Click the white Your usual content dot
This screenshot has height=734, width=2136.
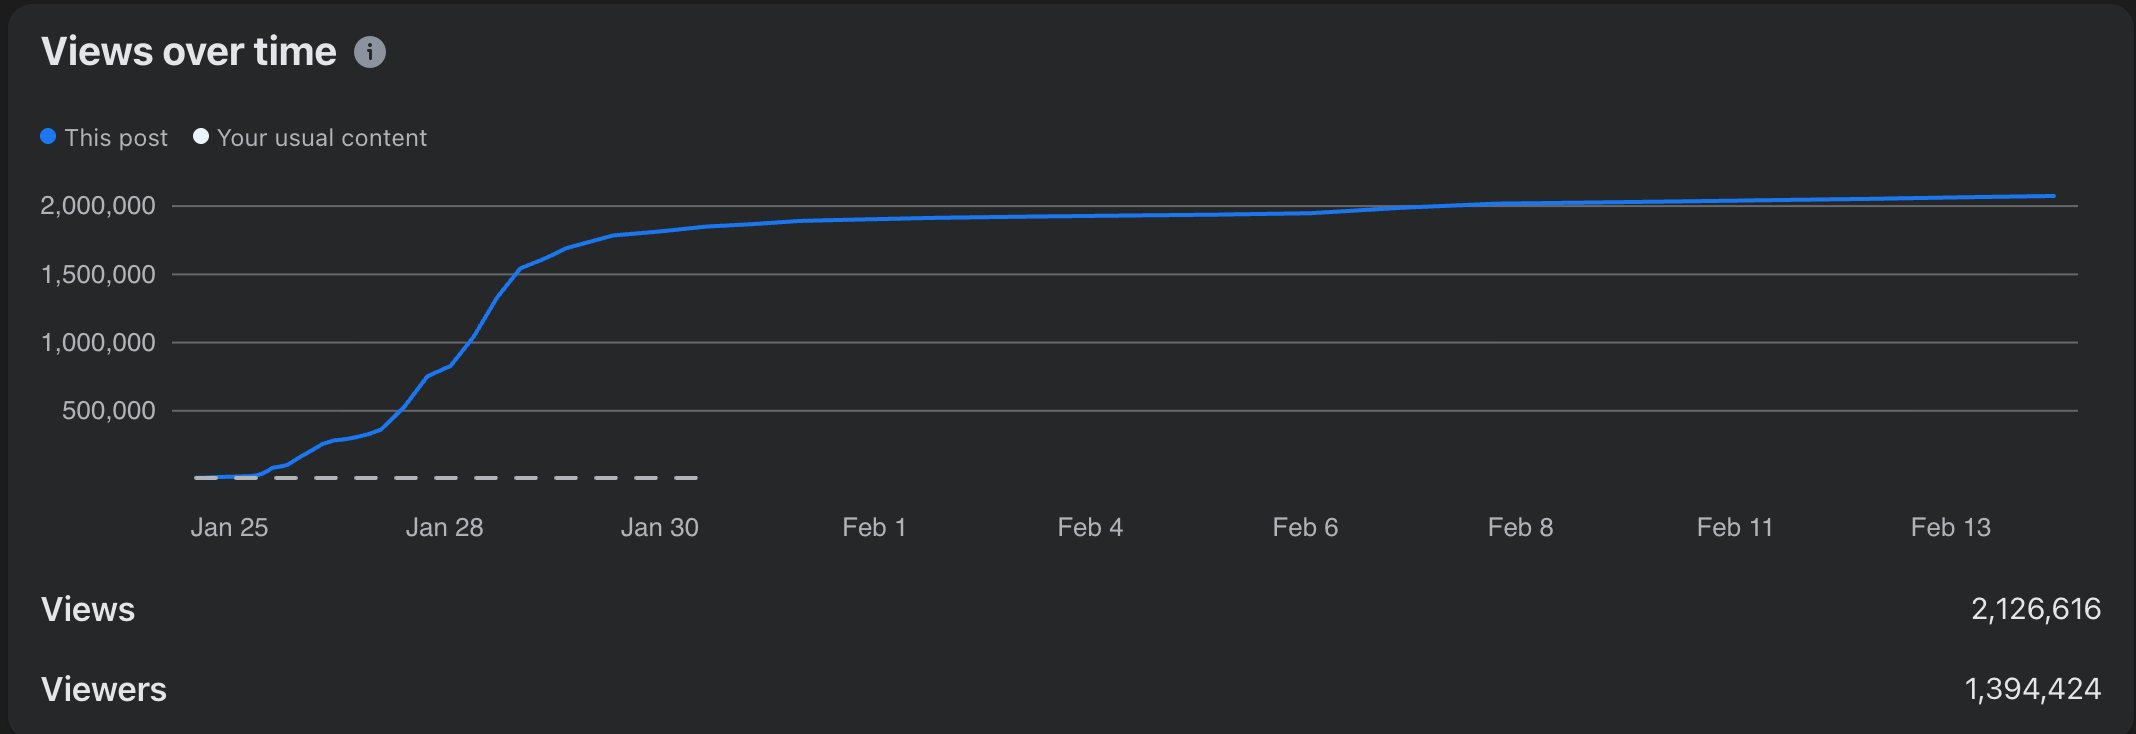click(201, 137)
